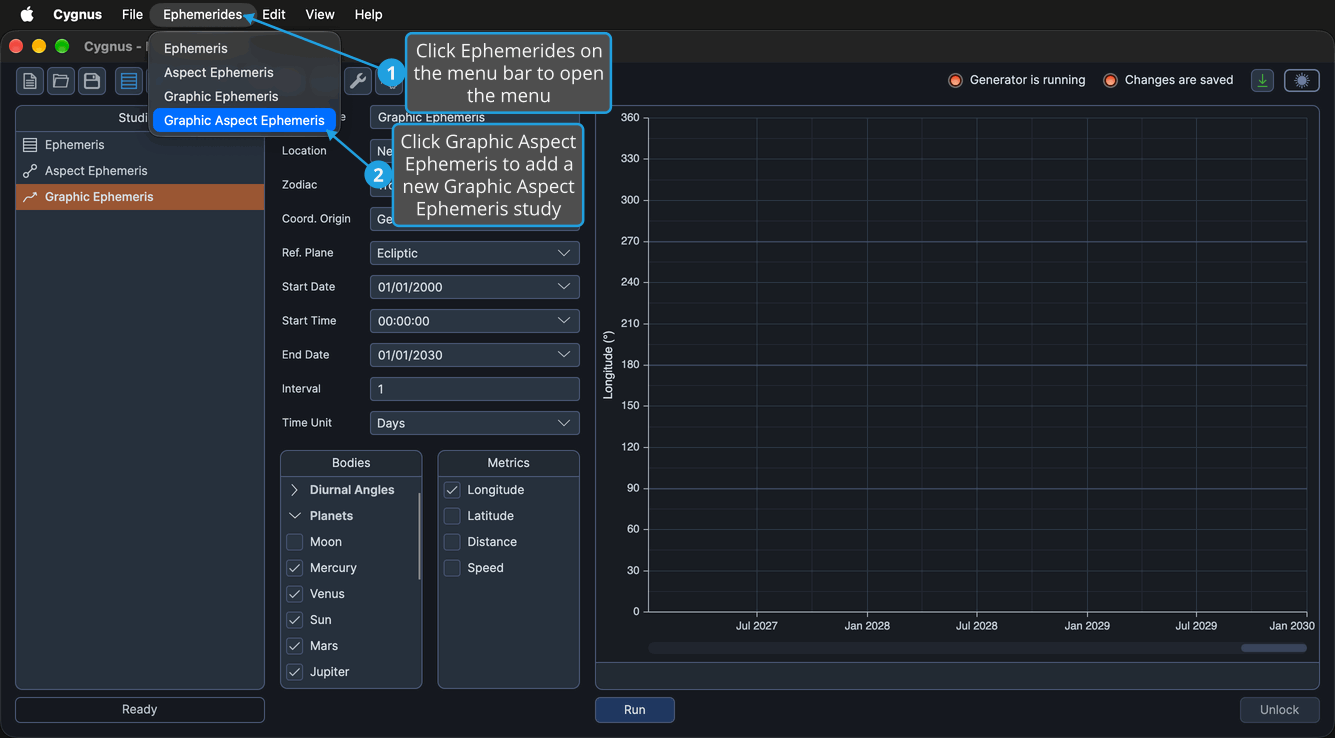Select Graphic Aspect Ephemeris menu entry
The height and width of the screenshot is (738, 1335).
(244, 120)
